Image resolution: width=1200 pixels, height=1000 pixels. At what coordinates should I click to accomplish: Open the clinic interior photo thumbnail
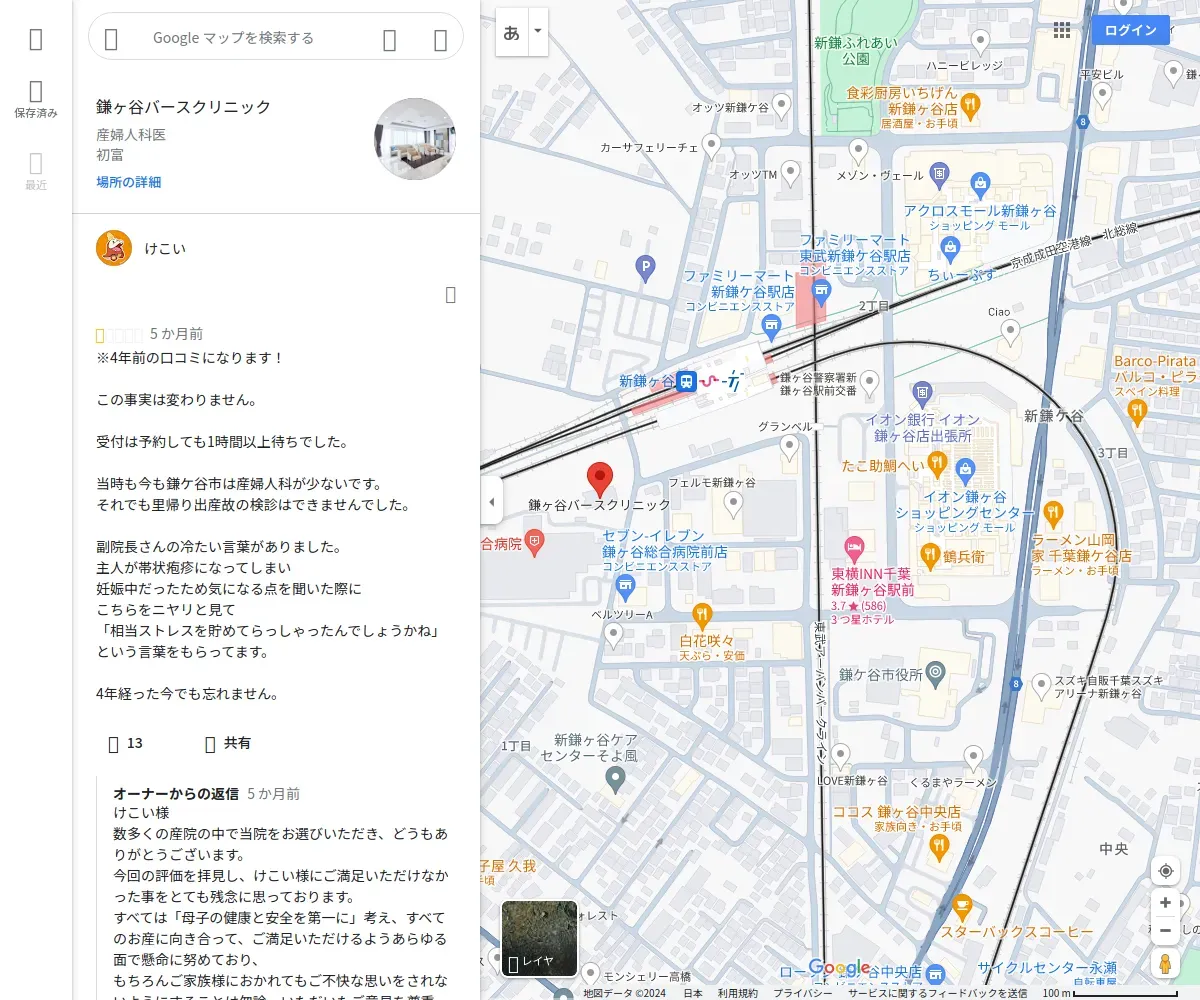(x=415, y=139)
